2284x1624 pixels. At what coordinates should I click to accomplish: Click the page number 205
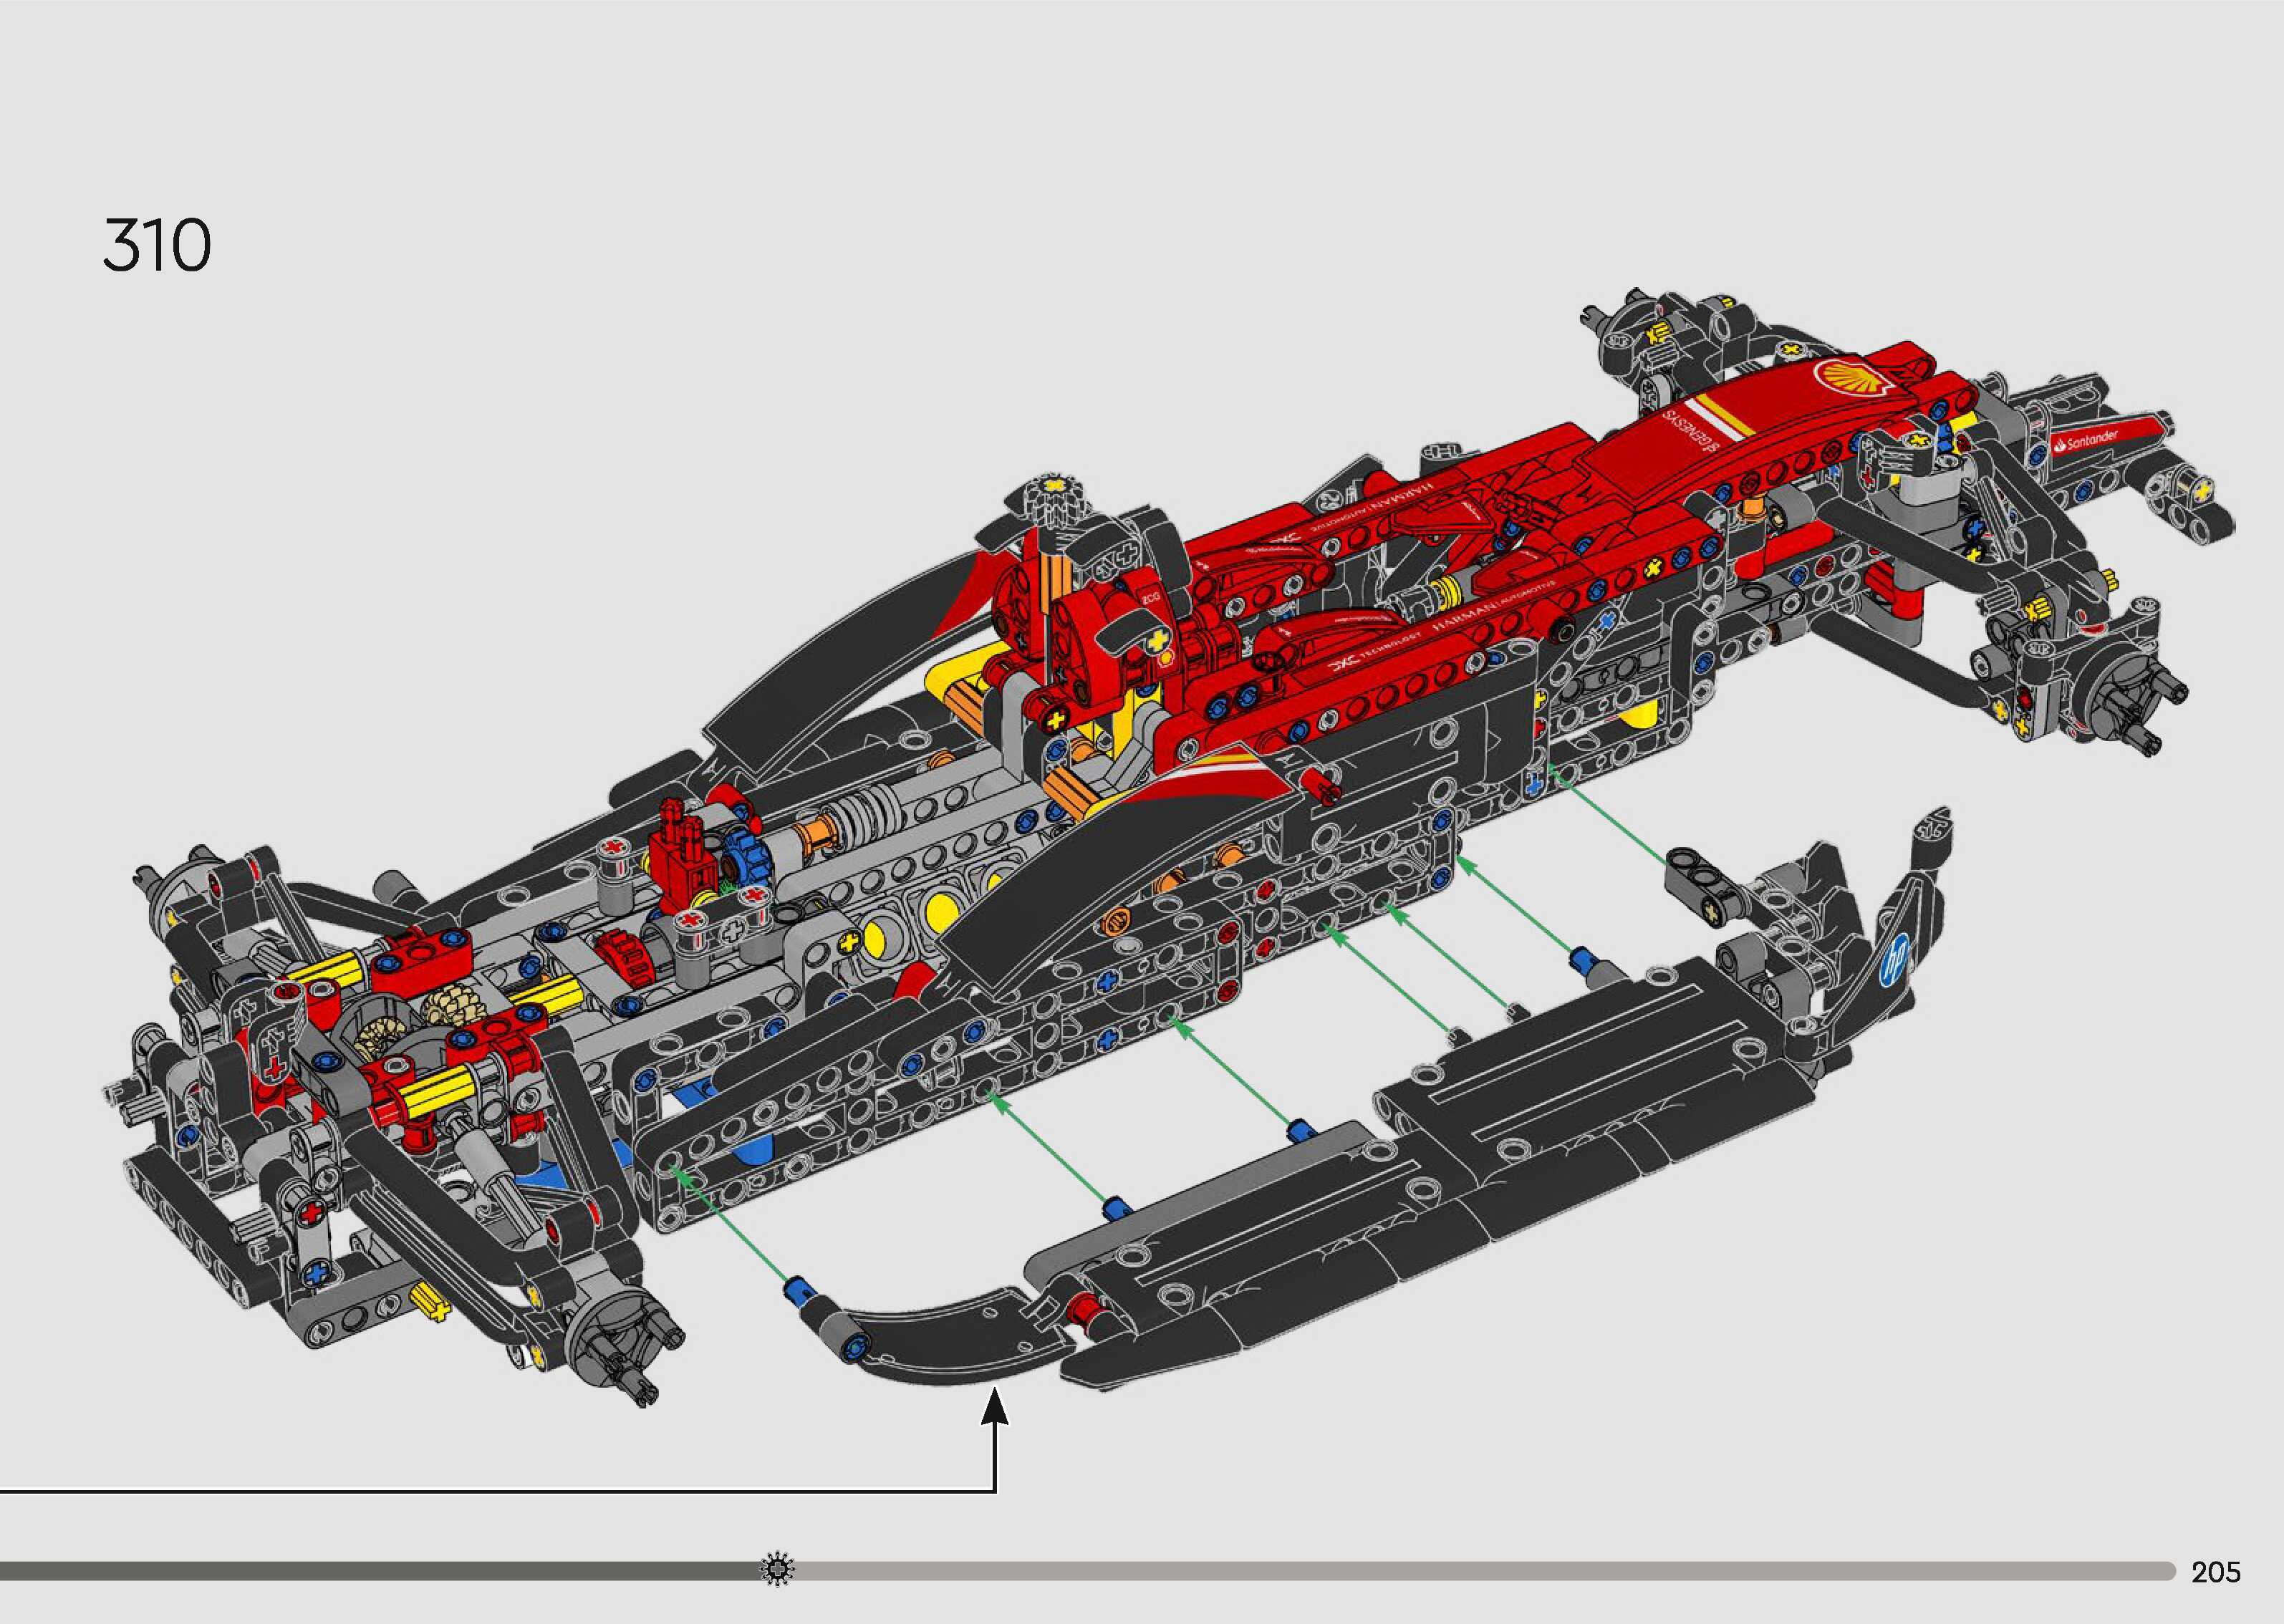click(2215, 1572)
